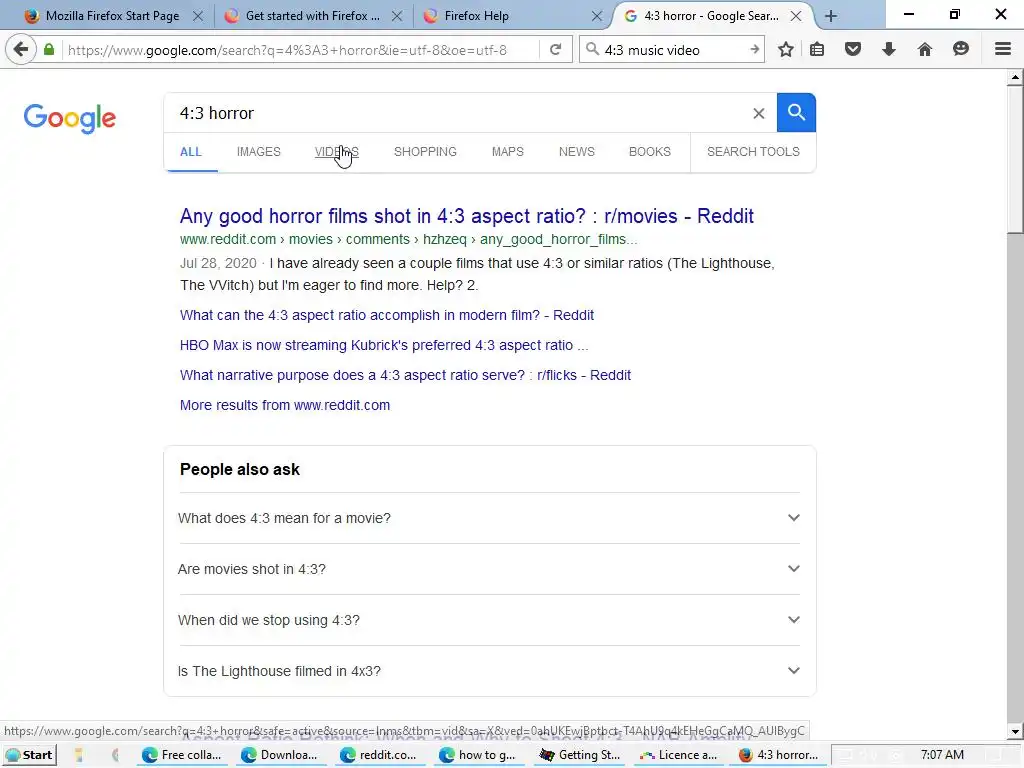Viewport: 1024px width, 768px height.
Task: Submit Firefox search box with arrow icon
Action: [x=754, y=50]
